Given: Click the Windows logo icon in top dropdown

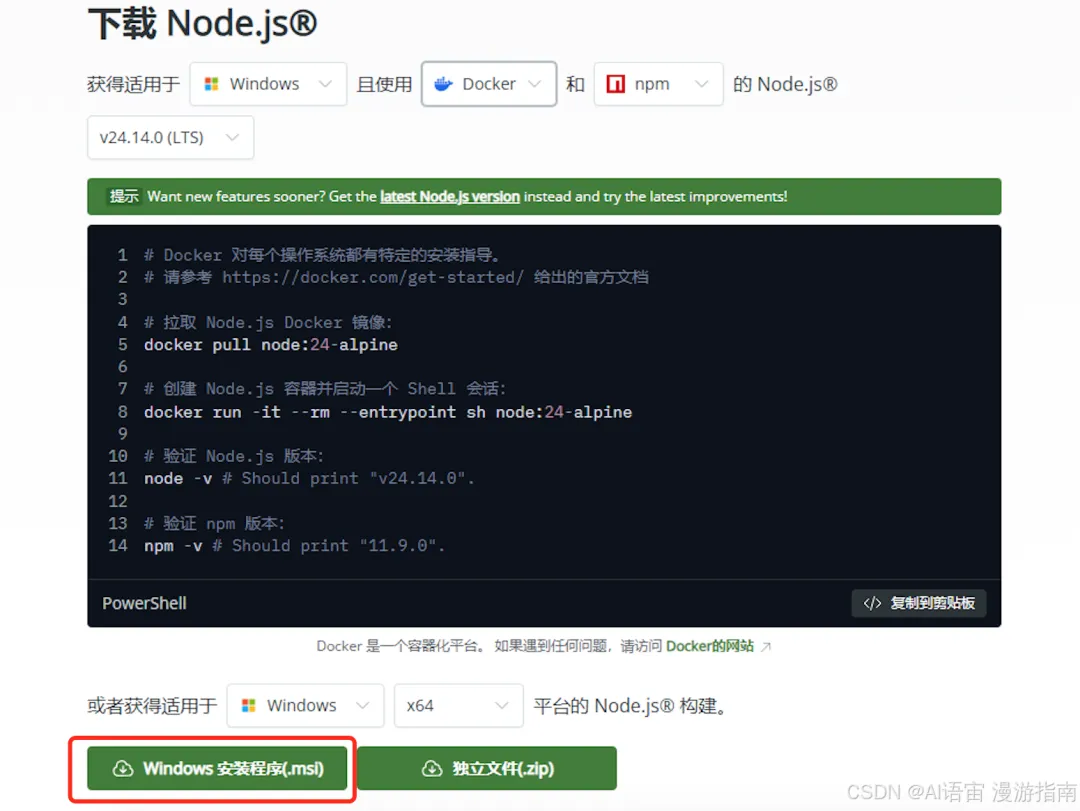Looking at the screenshot, I should click(211, 84).
